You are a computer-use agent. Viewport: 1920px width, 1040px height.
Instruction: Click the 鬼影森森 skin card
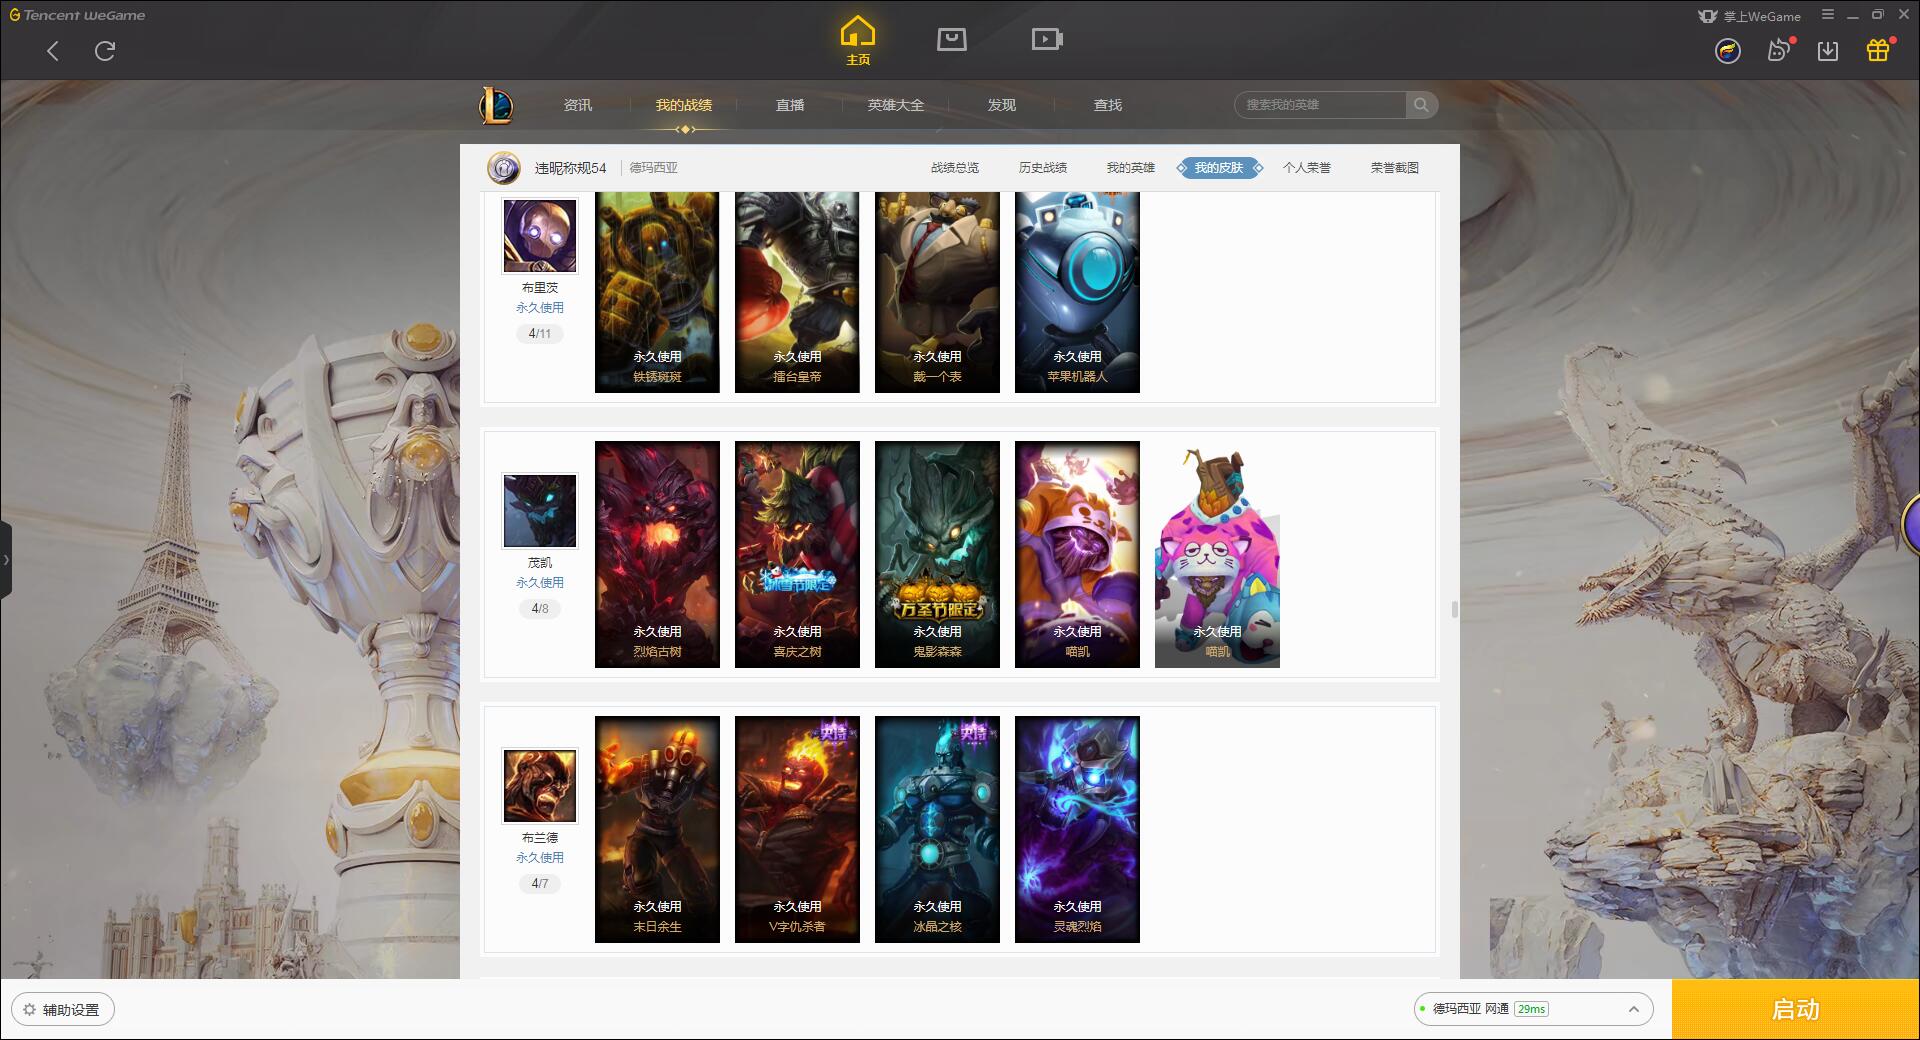coord(937,554)
